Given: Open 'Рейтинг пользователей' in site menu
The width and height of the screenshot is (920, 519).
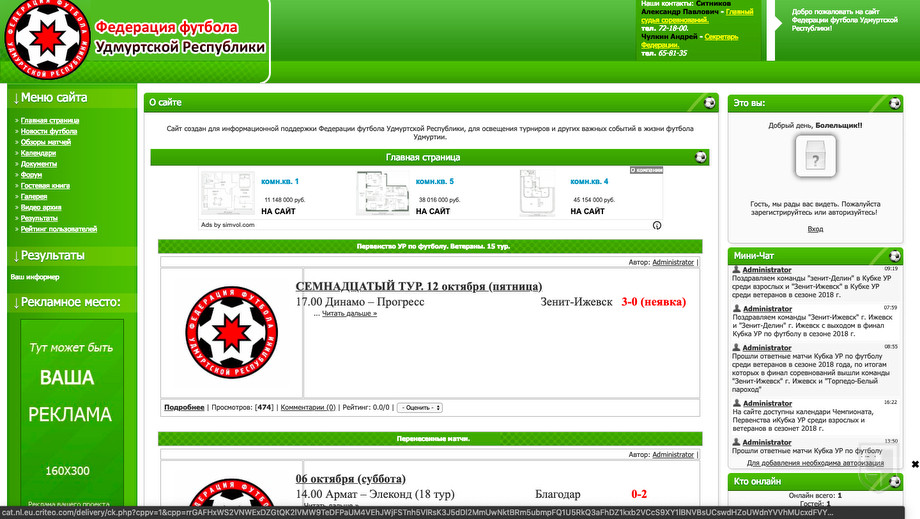Looking at the screenshot, I should click(59, 229).
